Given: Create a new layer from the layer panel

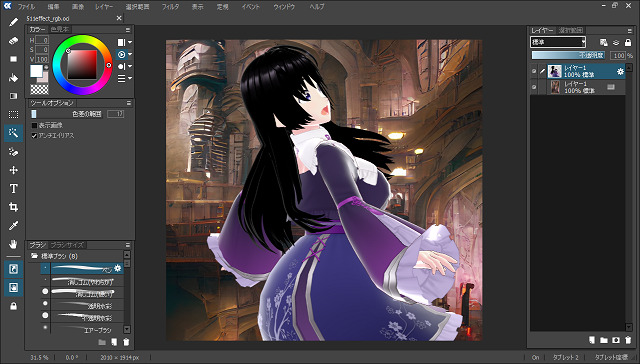Looking at the screenshot, I should click(592, 340).
